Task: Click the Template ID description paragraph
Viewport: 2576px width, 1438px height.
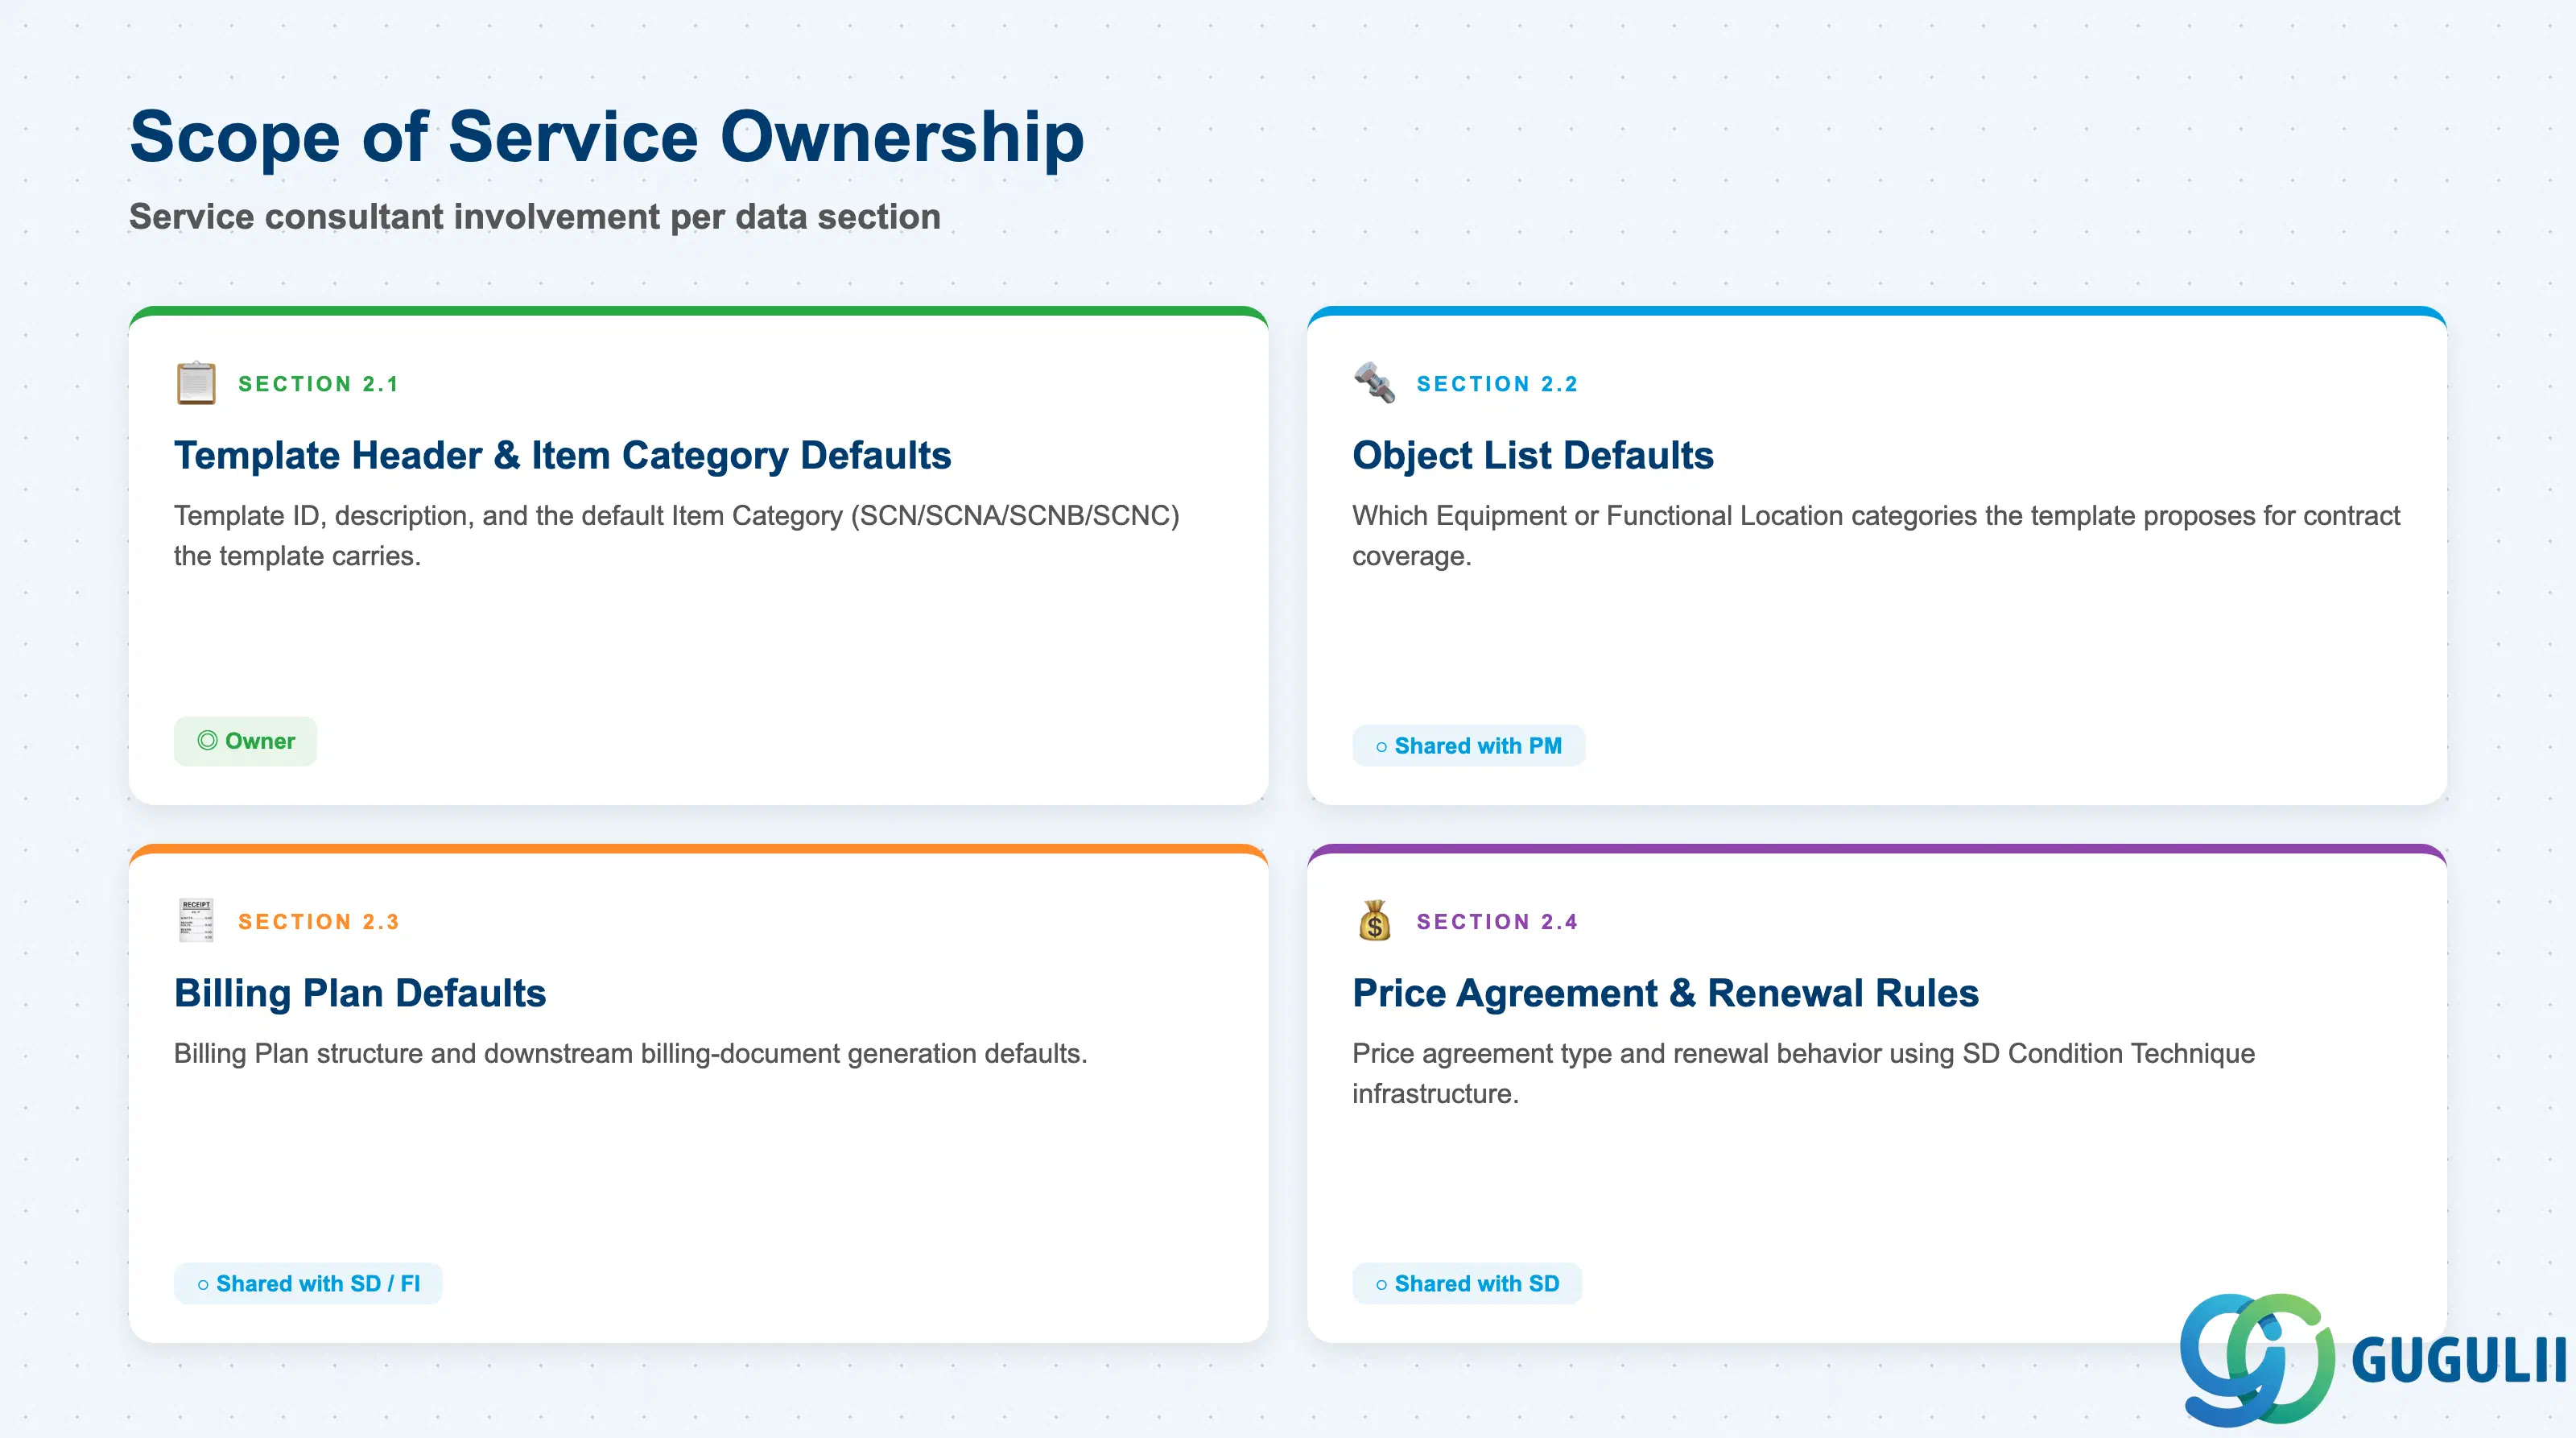Action: click(677, 536)
